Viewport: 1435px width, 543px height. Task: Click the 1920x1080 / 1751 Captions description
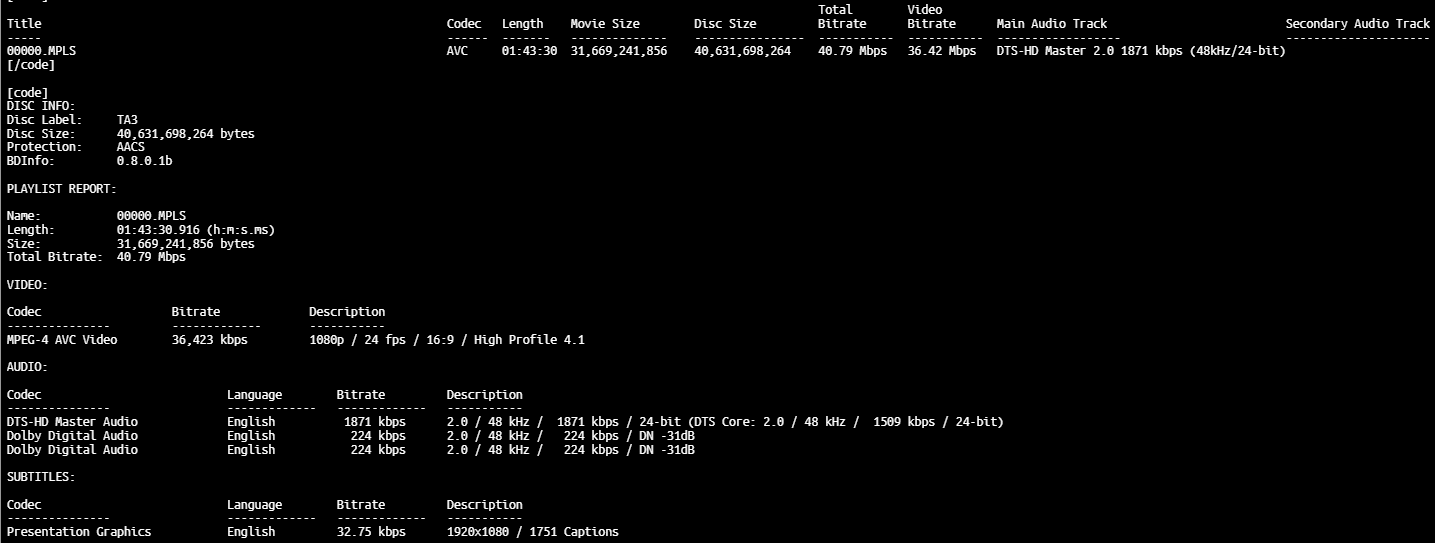532,532
